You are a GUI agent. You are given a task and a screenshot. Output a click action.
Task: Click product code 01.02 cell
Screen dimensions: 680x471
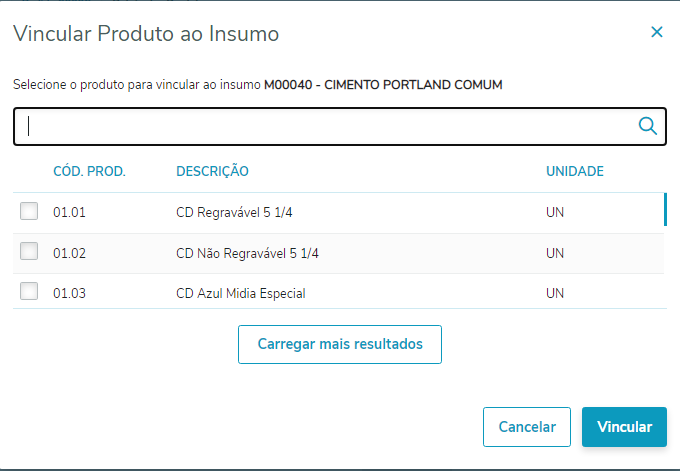point(70,253)
